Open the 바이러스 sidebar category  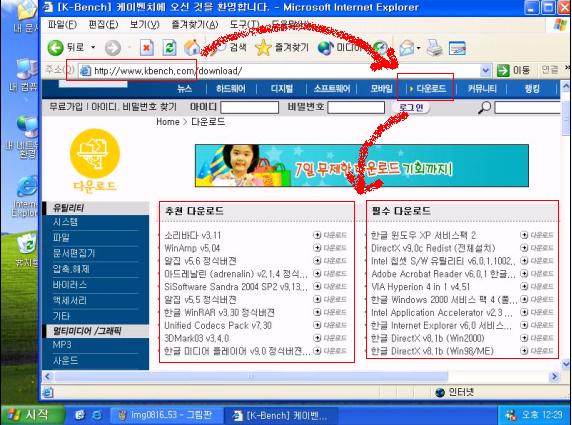[x=70, y=285]
